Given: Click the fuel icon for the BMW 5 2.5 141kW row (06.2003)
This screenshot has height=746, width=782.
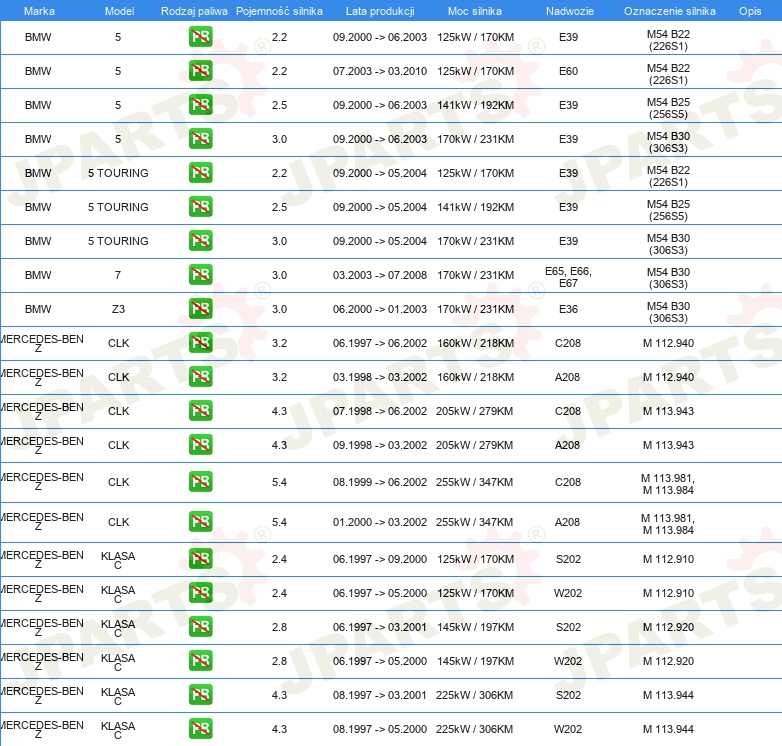Looking at the screenshot, I should (200, 105).
